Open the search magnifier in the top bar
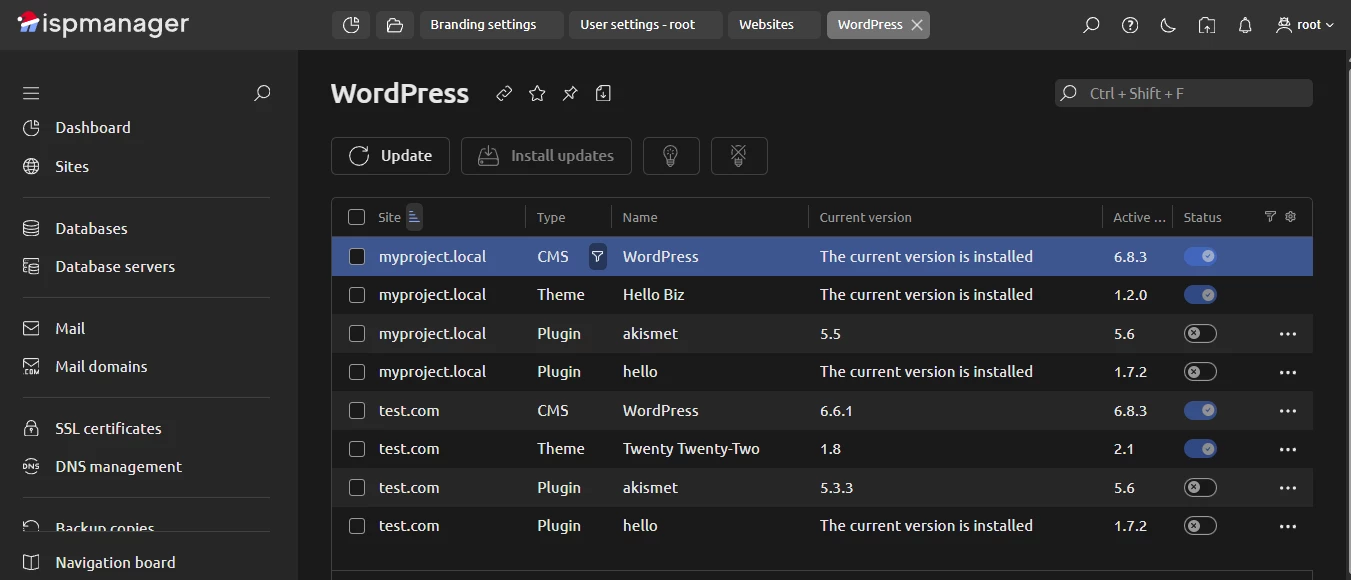This screenshot has height=580, width=1351. tap(1091, 25)
